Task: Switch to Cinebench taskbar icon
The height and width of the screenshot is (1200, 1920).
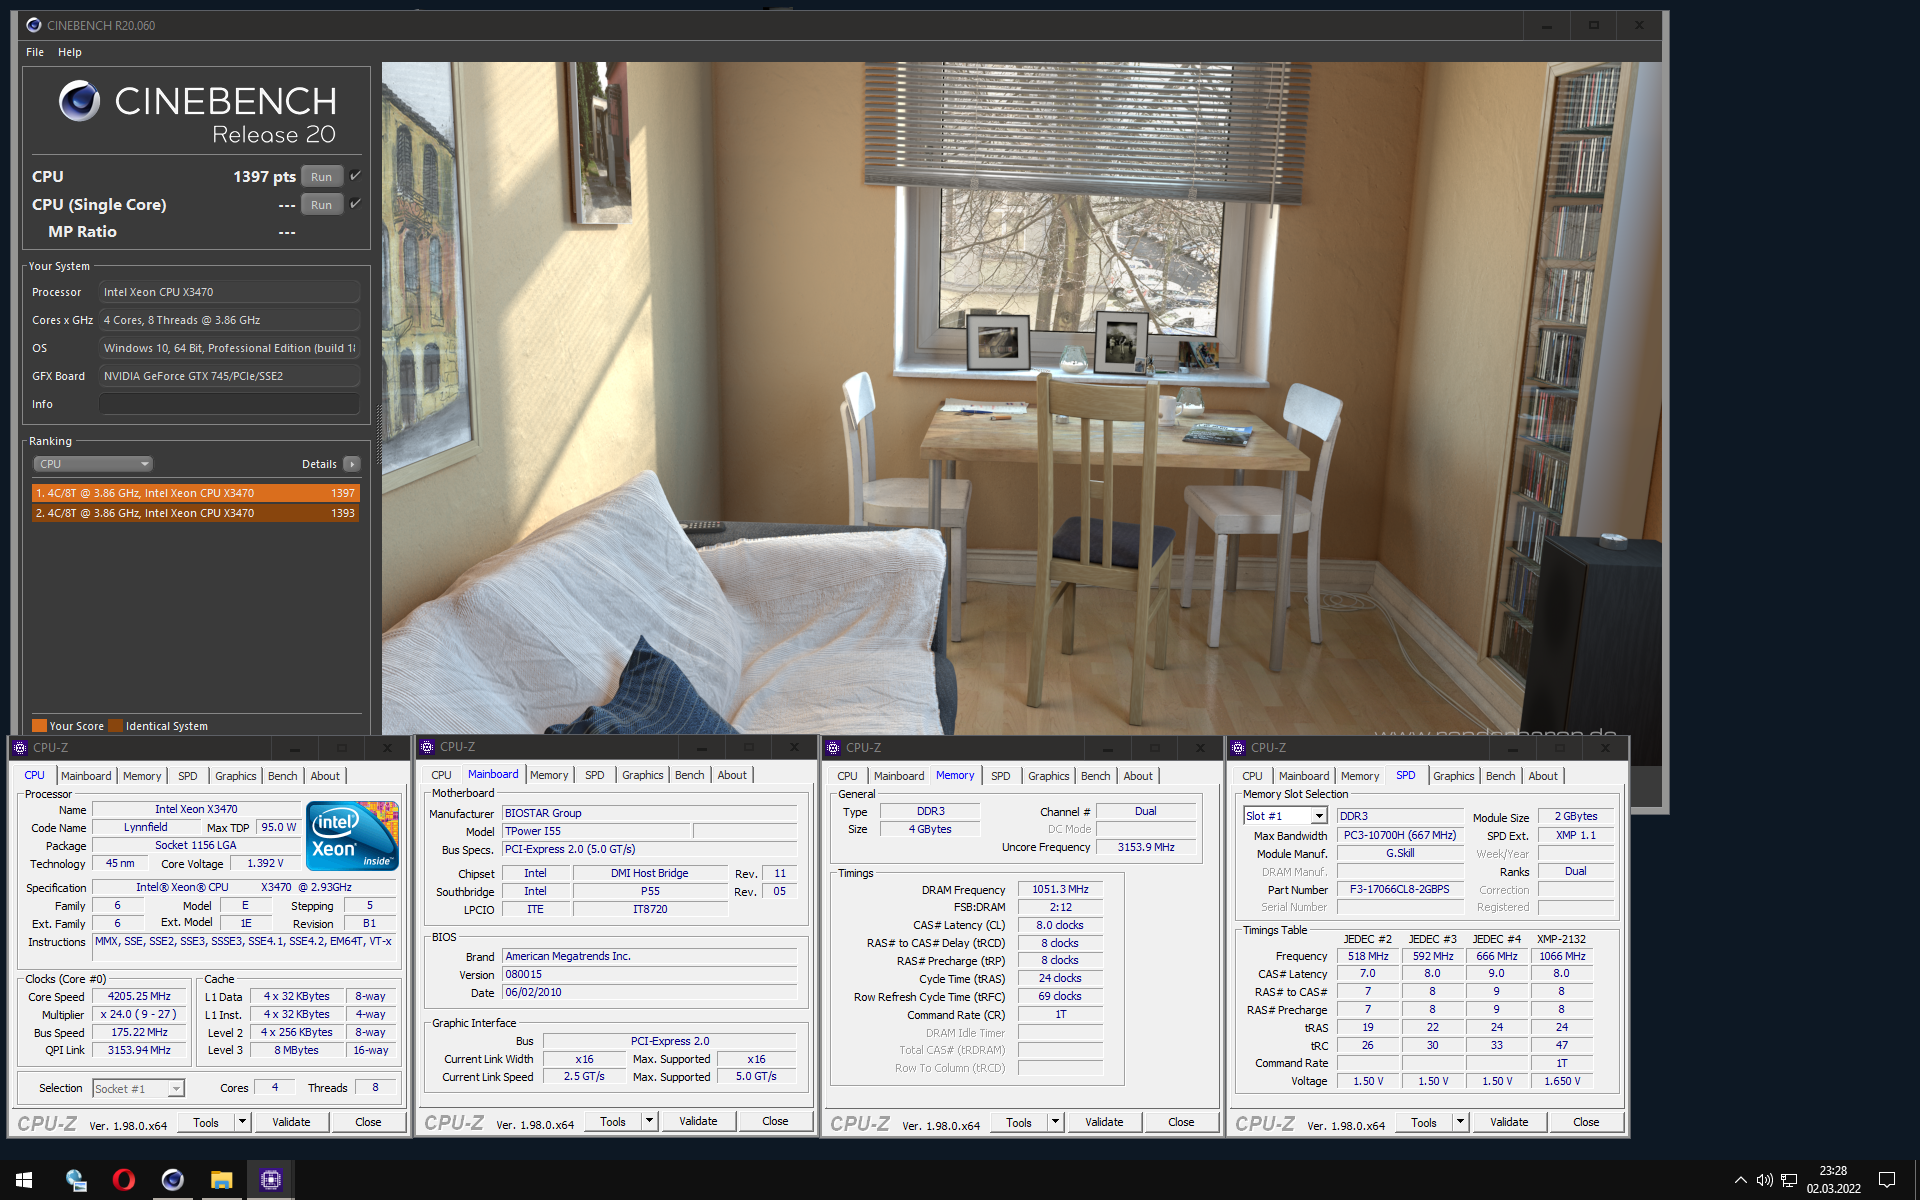Action: click(173, 1180)
